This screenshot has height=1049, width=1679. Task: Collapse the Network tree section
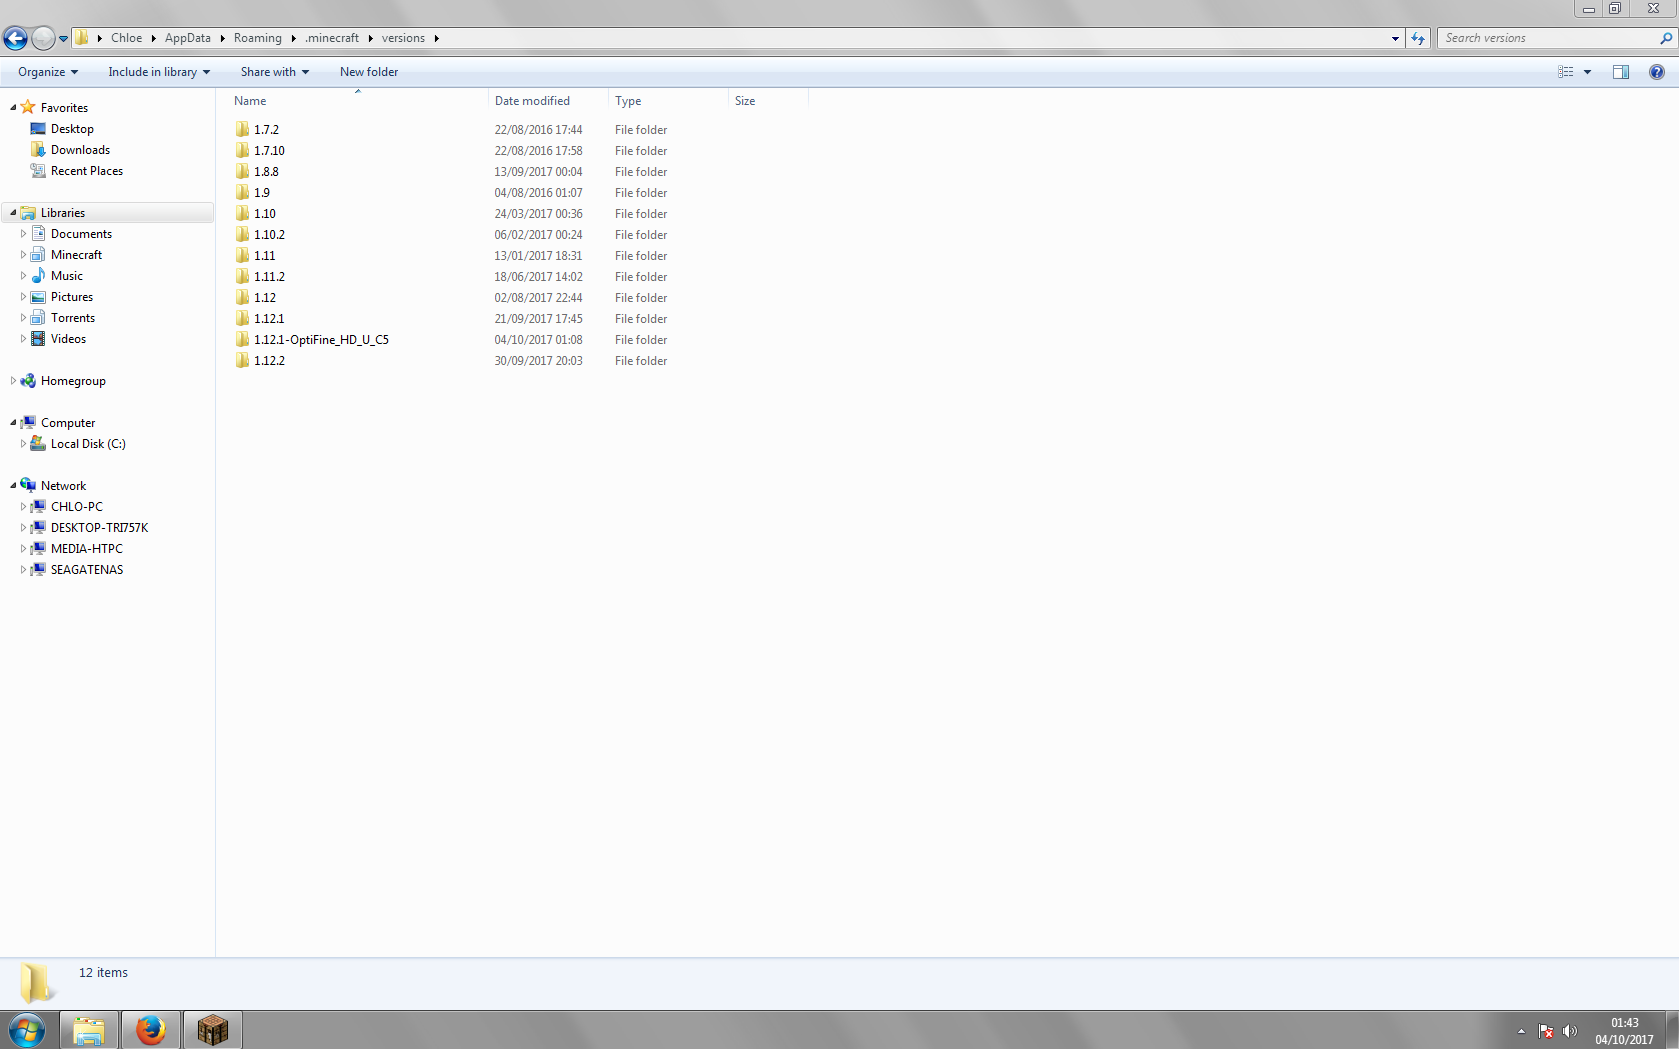(x=13, y=486)
